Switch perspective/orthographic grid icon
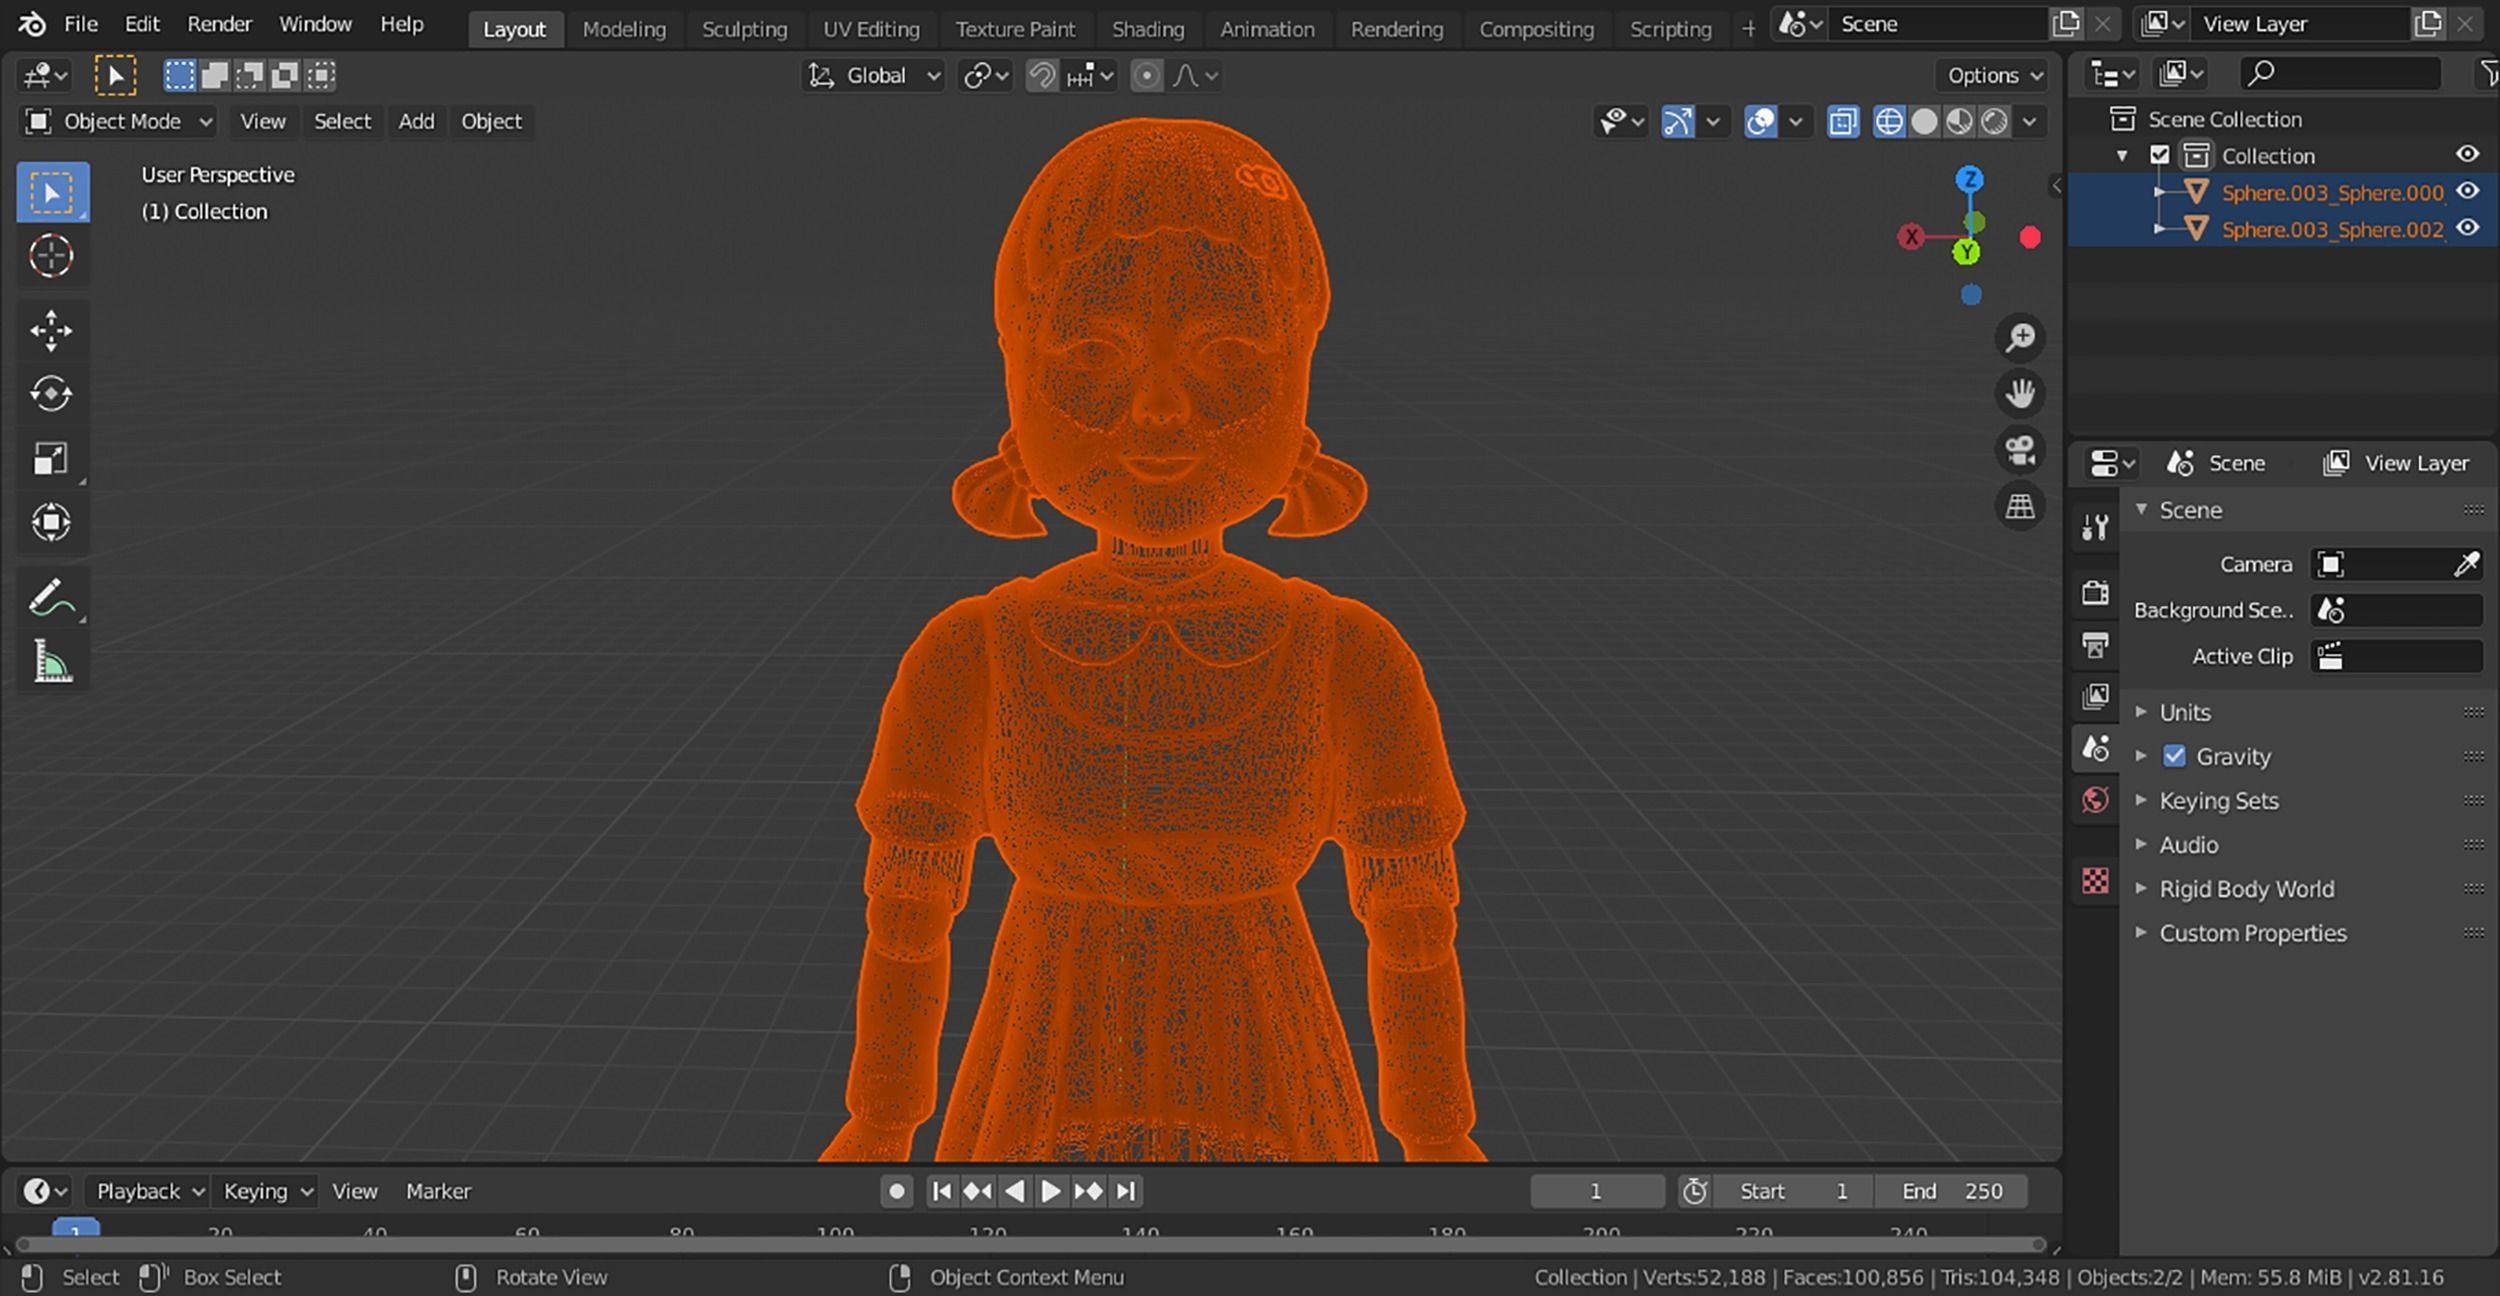This screenshot has height=1296, width=2500. coord(2020,506)
